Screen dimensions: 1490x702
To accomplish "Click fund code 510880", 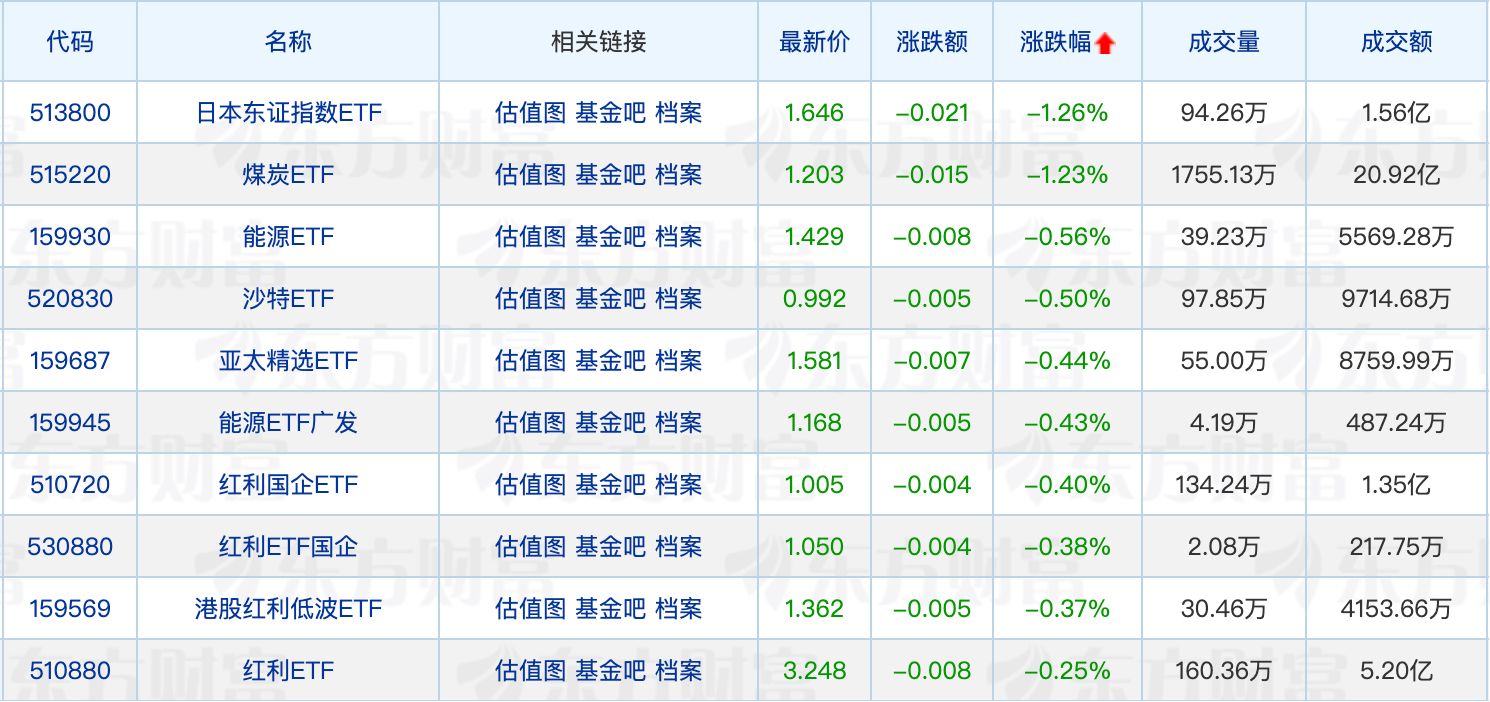I will [x=70, y=671].
